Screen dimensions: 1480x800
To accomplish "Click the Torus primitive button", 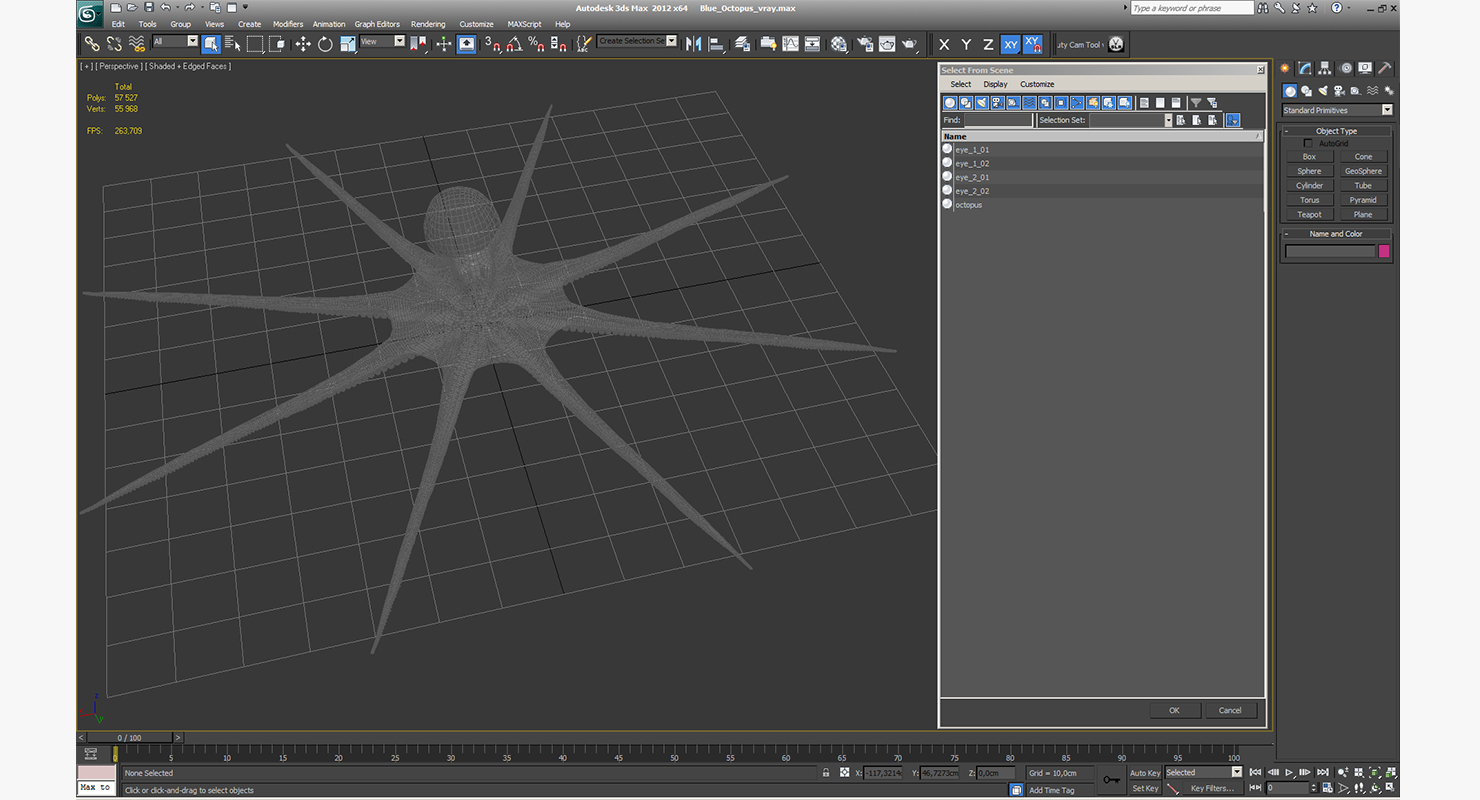I will pos(1309,200).
